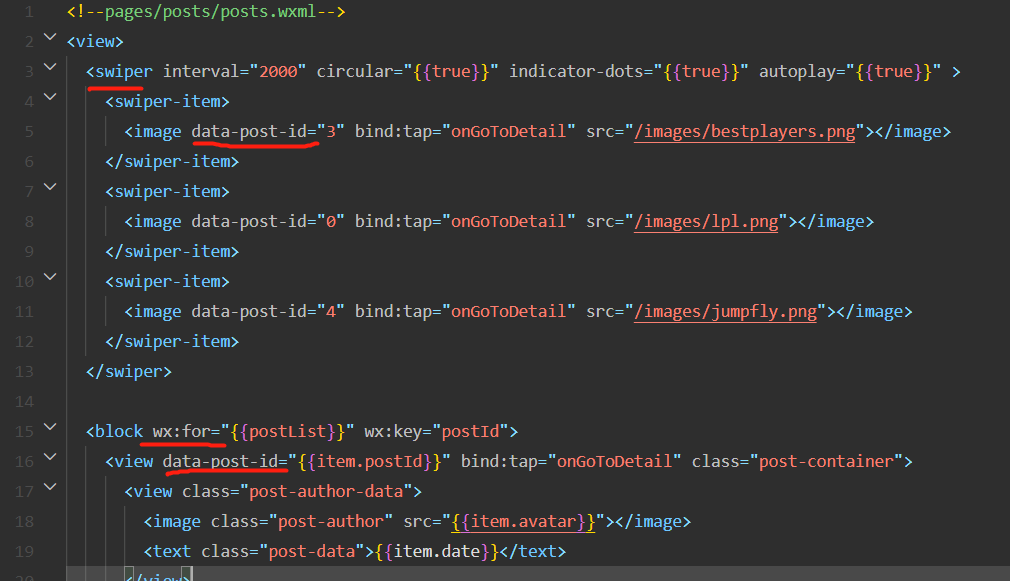This screenshot has height=581, width=1010.
Task: Click onGoToDetail handler on line 8
Action: pos(508,222)
